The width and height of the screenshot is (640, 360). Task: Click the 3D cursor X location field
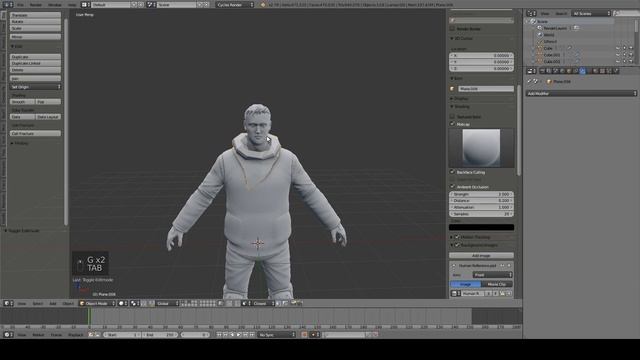[482, 56]
